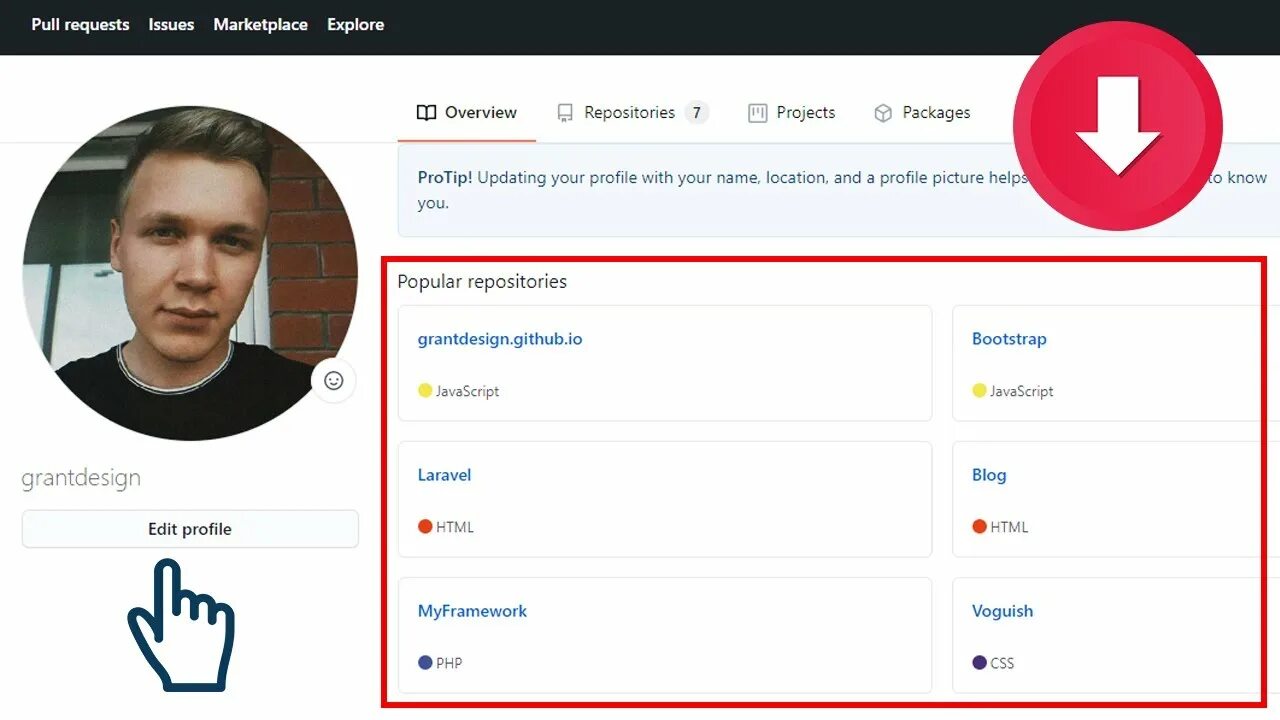
Task: Click the package cube icon beside Packages
Action: pos(883,113)
